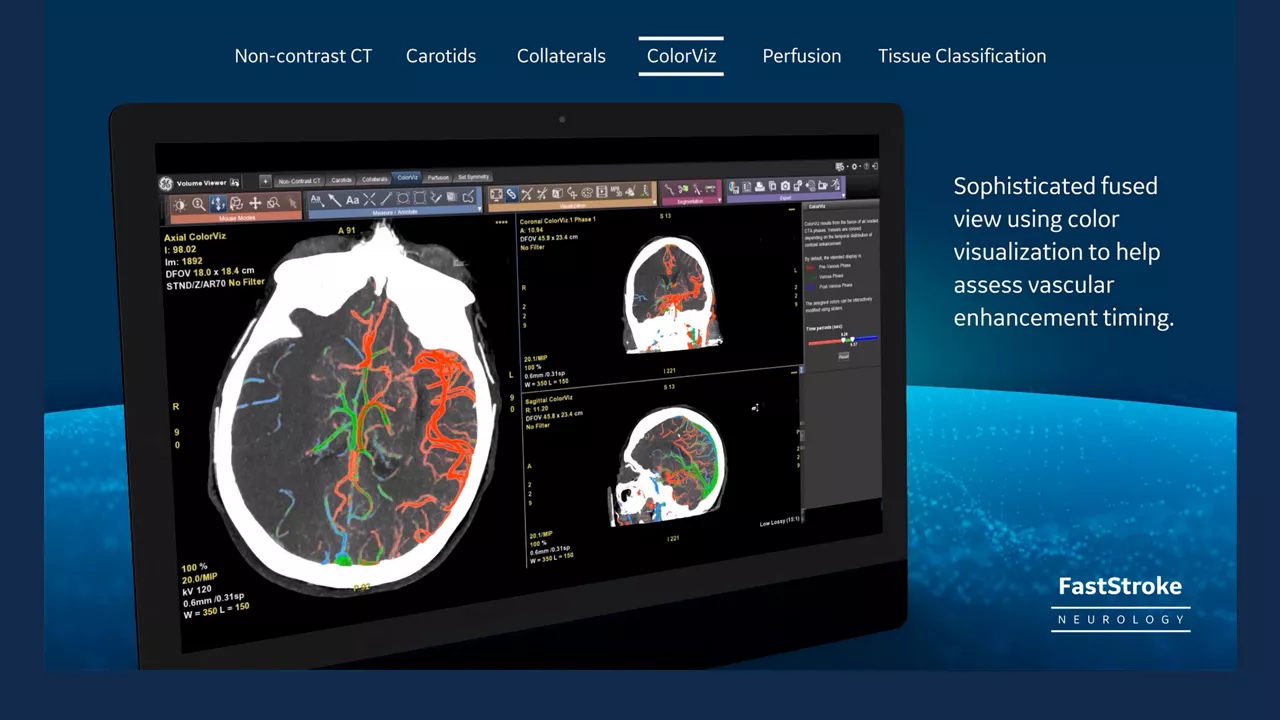
Task: Click the camera snapshot icon in Export
Action: (785, 186)
